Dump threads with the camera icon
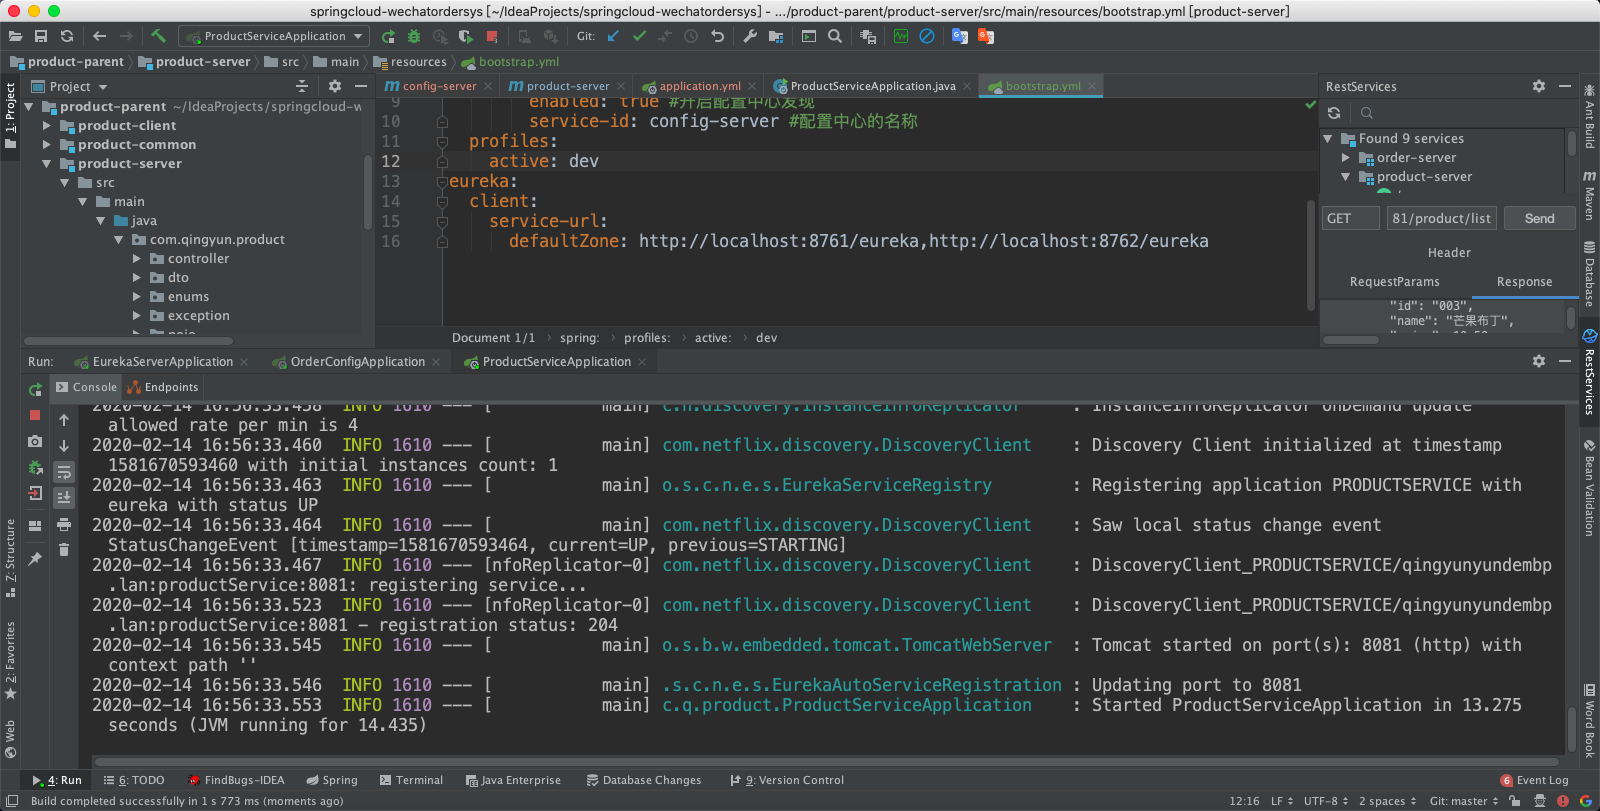The image size is (1600, 811). coord(35,441)
